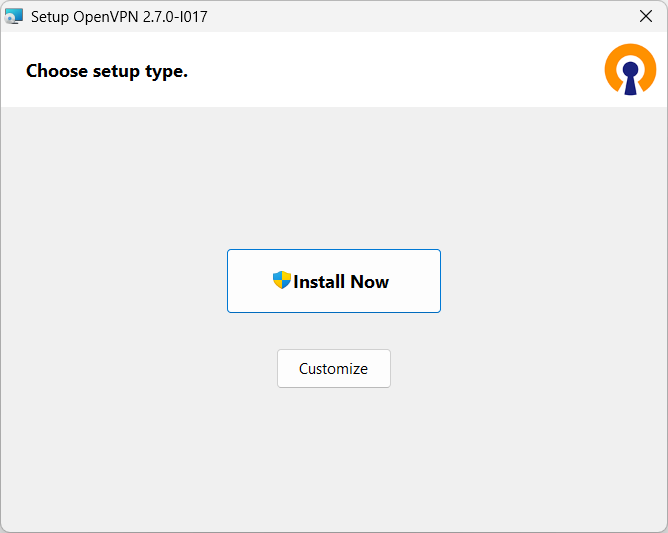
Task: Click the blank gap between Install Now and Customize
Action: [334, 331]
